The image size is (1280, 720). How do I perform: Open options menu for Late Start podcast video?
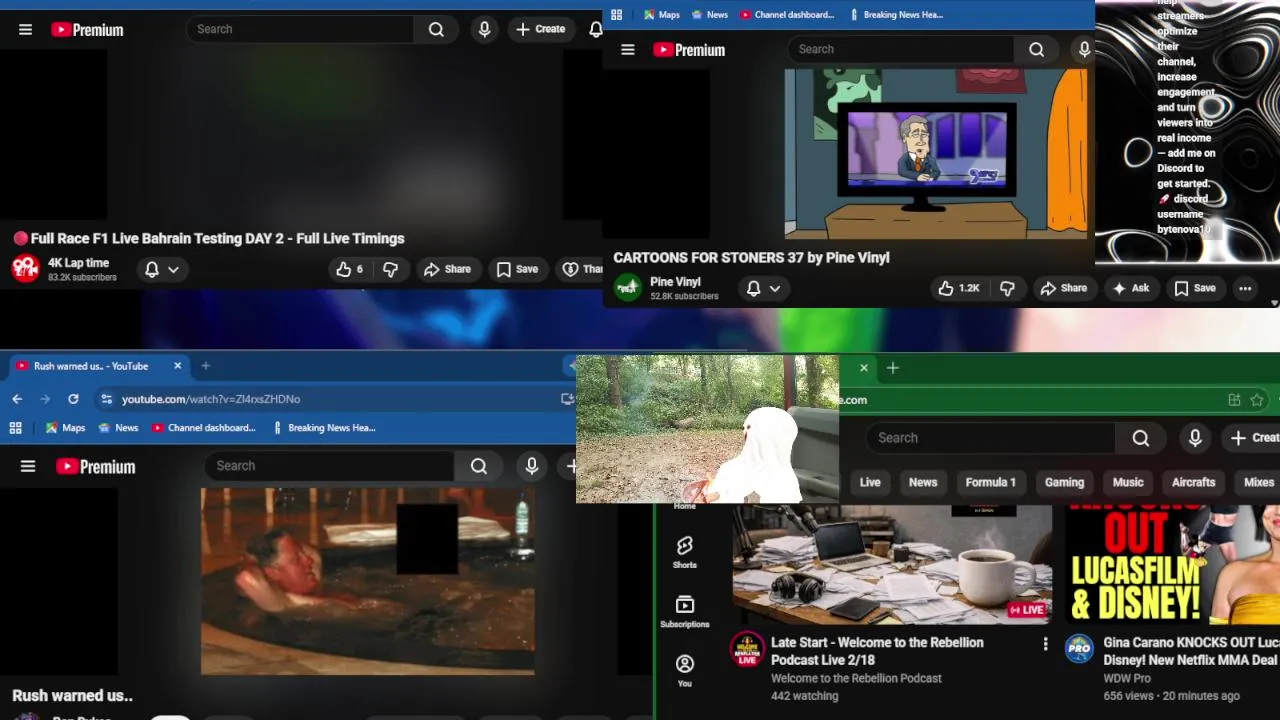click(1045, 644)
